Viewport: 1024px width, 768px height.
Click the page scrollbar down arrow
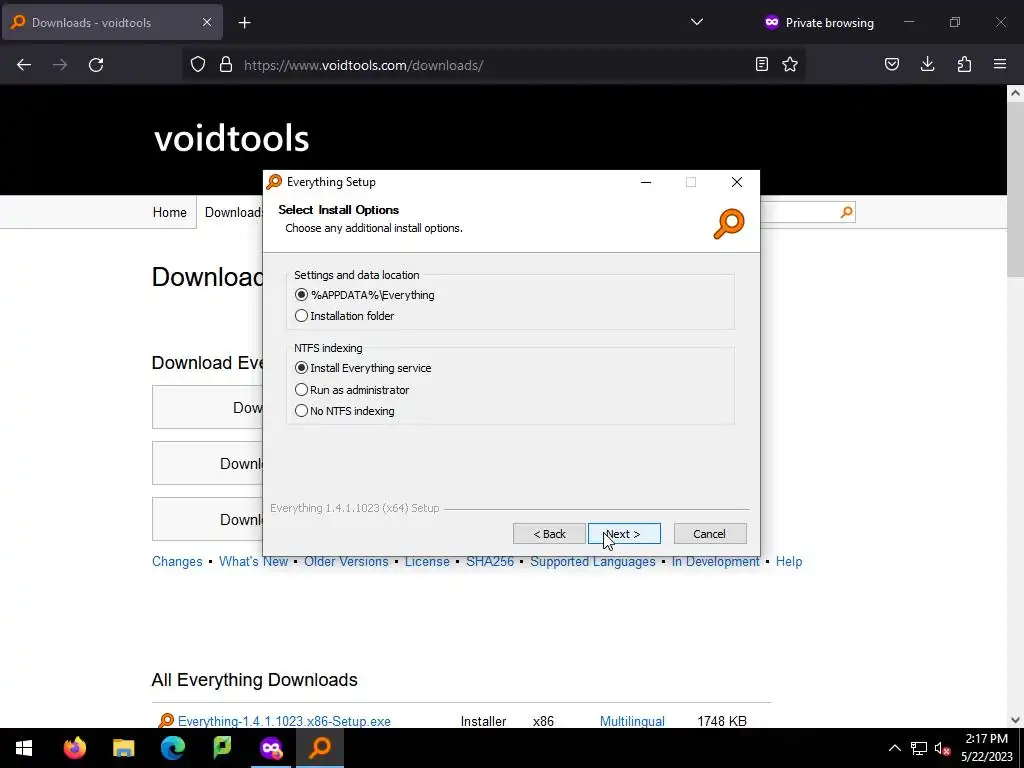pyautogui.click(x=1015, y=720)
